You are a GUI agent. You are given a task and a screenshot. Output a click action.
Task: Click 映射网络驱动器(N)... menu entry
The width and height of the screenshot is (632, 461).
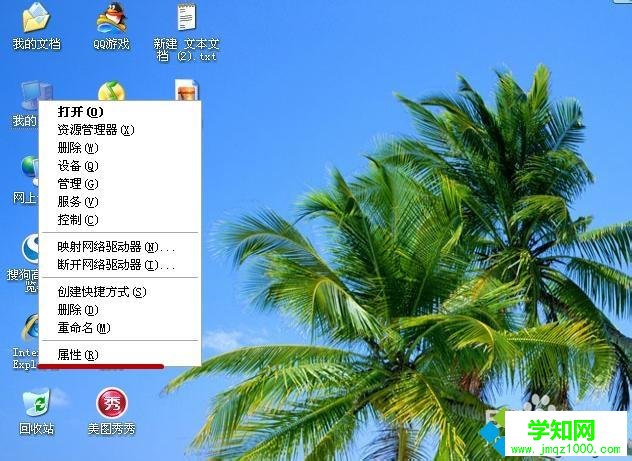point(120,247)
